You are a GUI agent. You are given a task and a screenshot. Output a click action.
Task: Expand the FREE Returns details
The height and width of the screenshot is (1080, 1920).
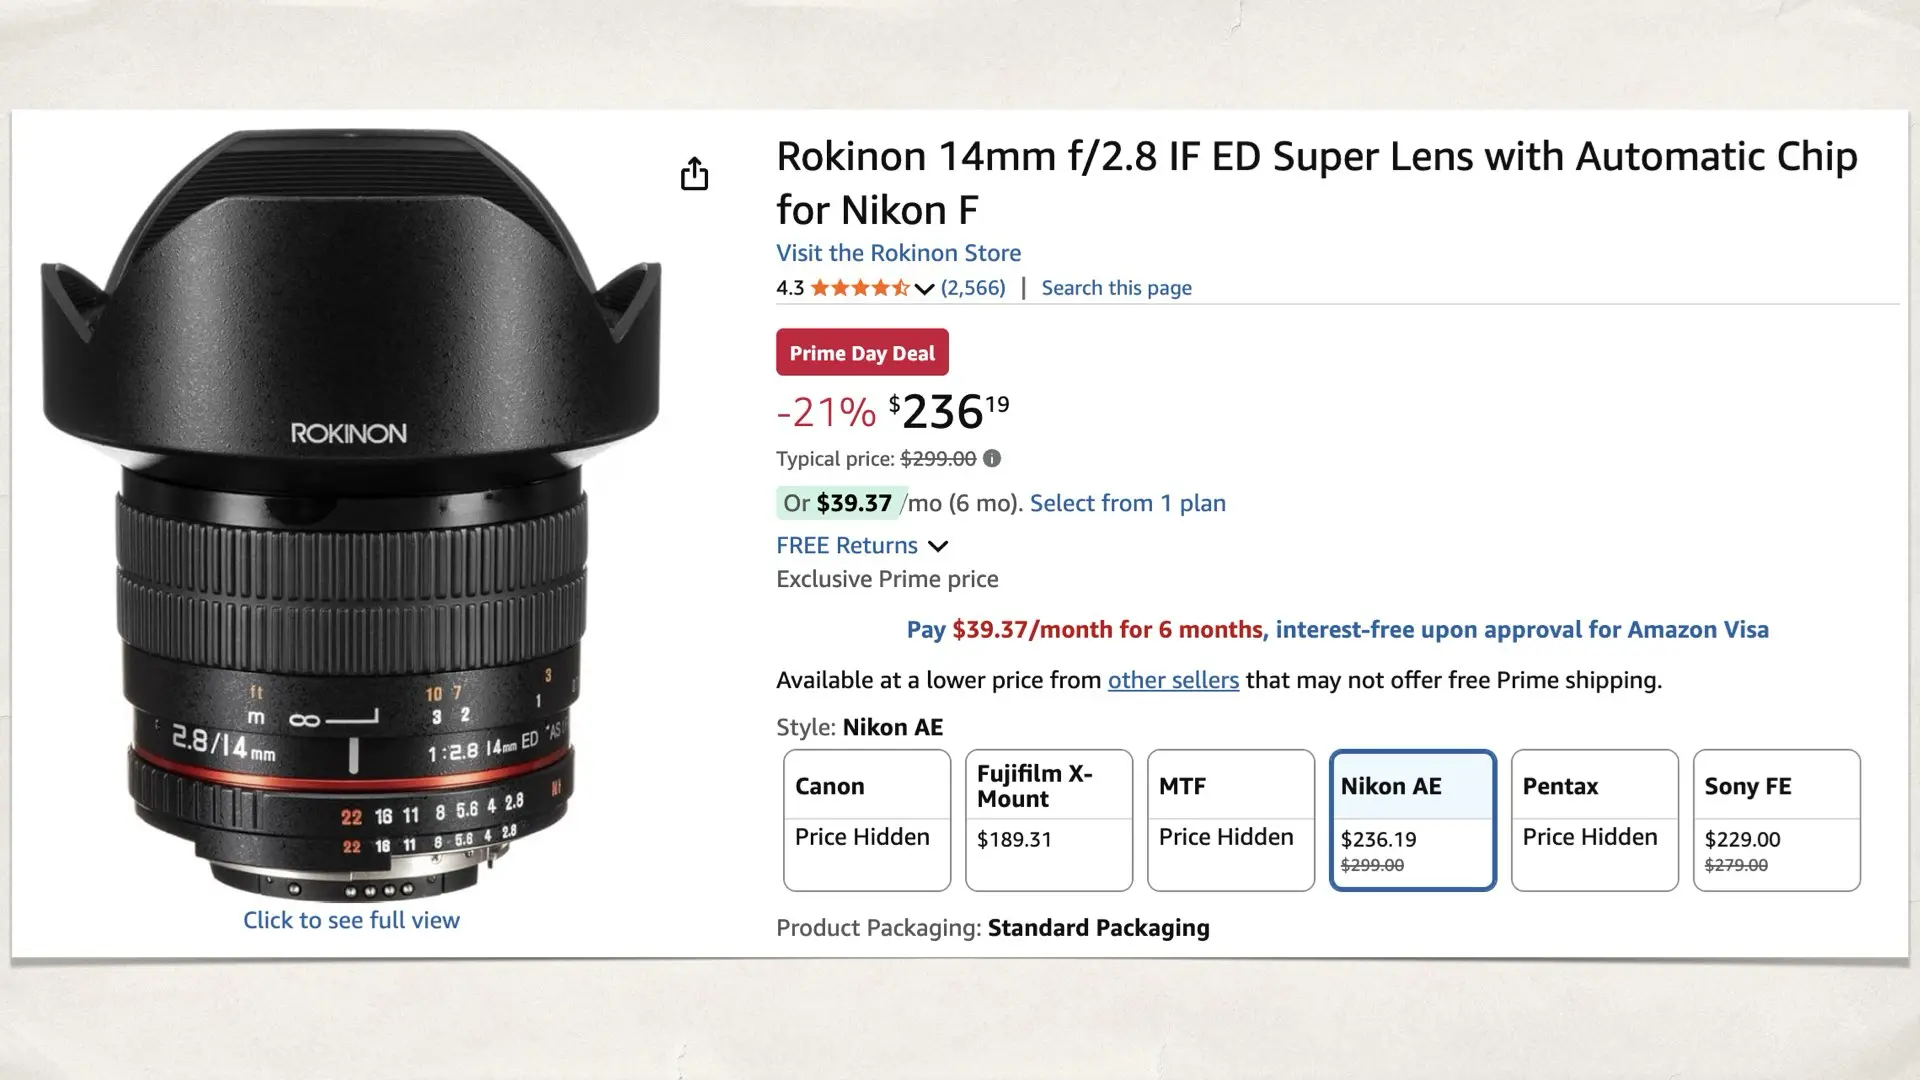point(846,545)
